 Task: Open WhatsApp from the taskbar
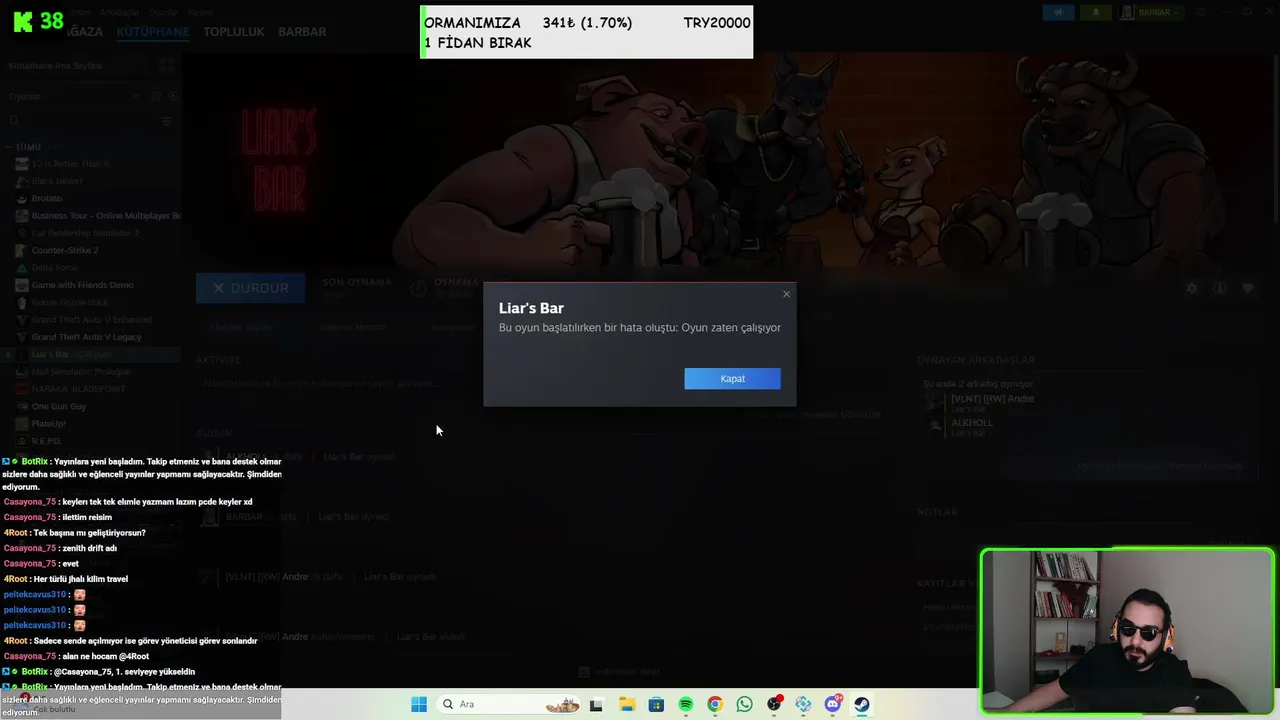744,704
